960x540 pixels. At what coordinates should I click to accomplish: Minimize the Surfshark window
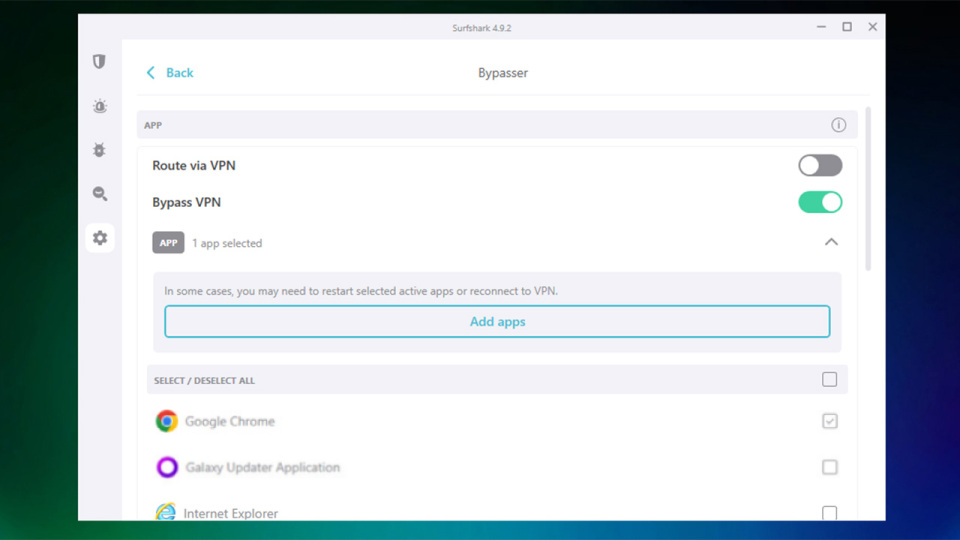click(821, 27)
